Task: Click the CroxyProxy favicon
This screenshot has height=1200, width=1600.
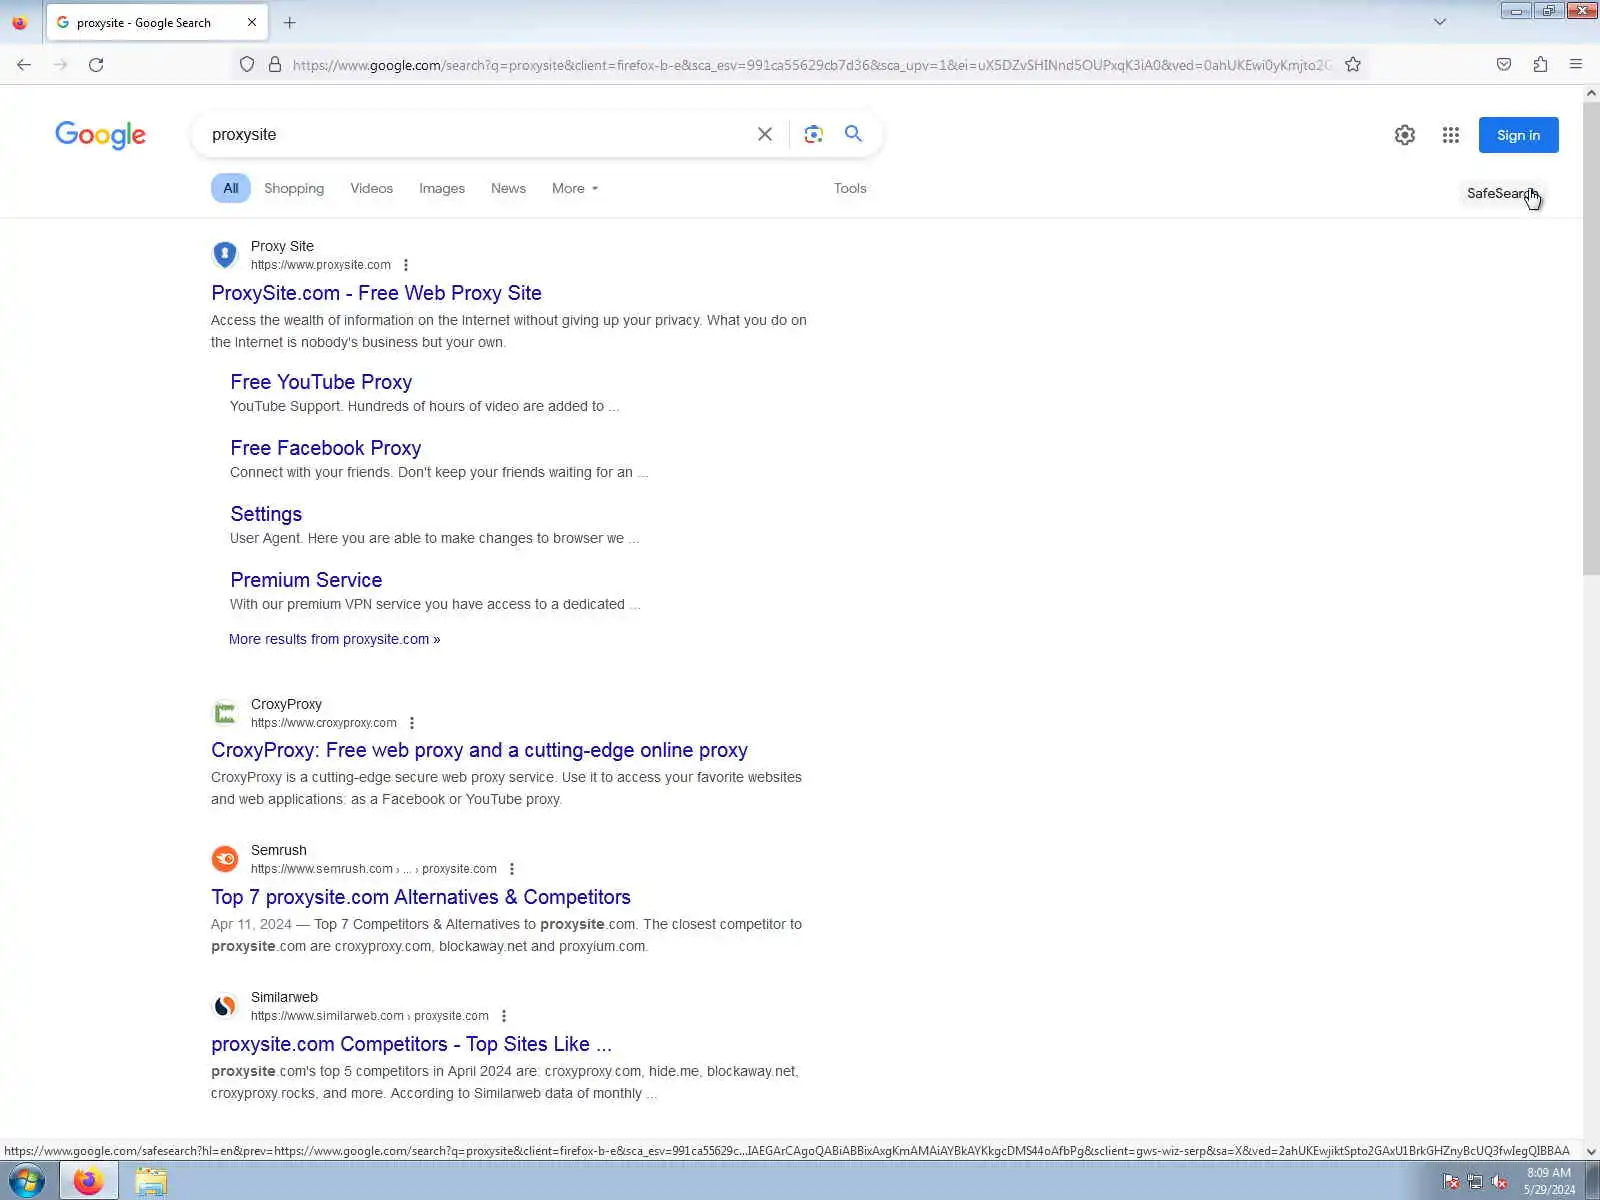Action: [x=225, y=712]
